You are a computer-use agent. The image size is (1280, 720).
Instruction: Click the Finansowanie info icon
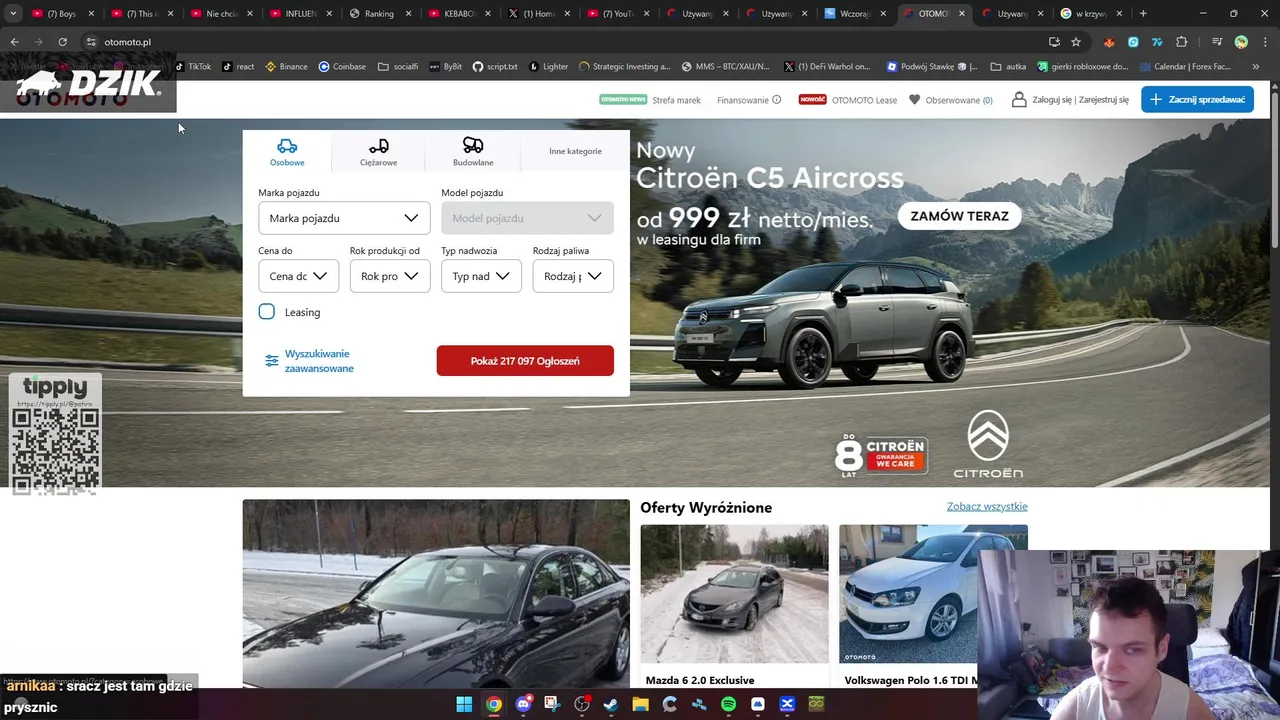pyautogui.click(x=776, y=100)
